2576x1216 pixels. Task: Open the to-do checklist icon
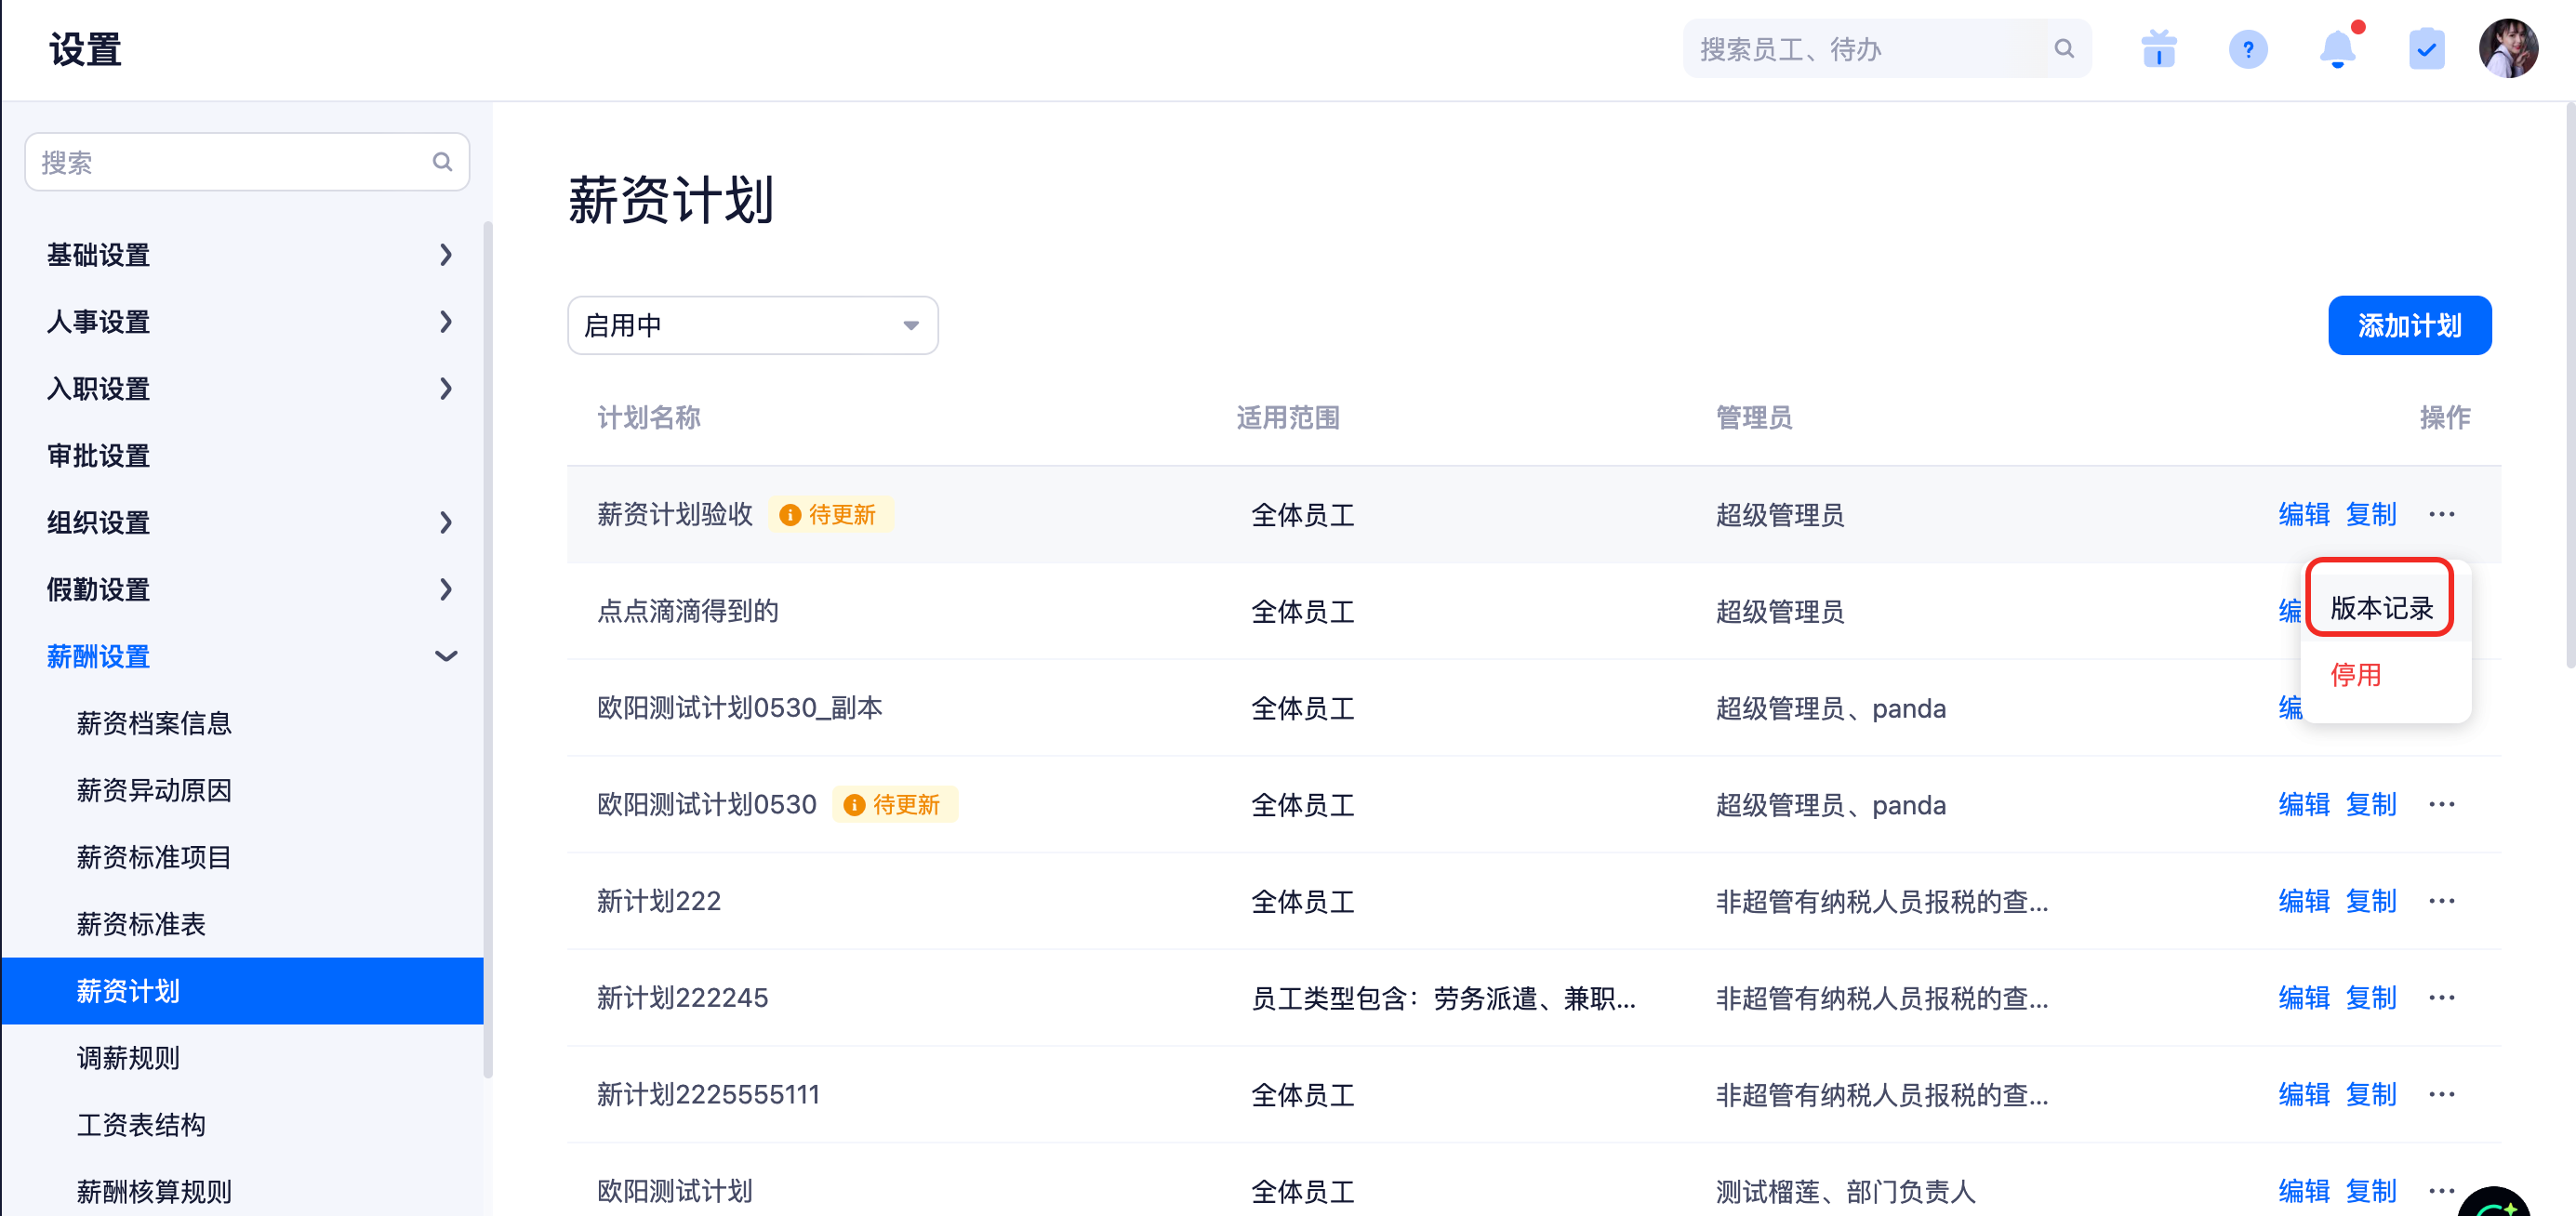[x=2427, y=49]
